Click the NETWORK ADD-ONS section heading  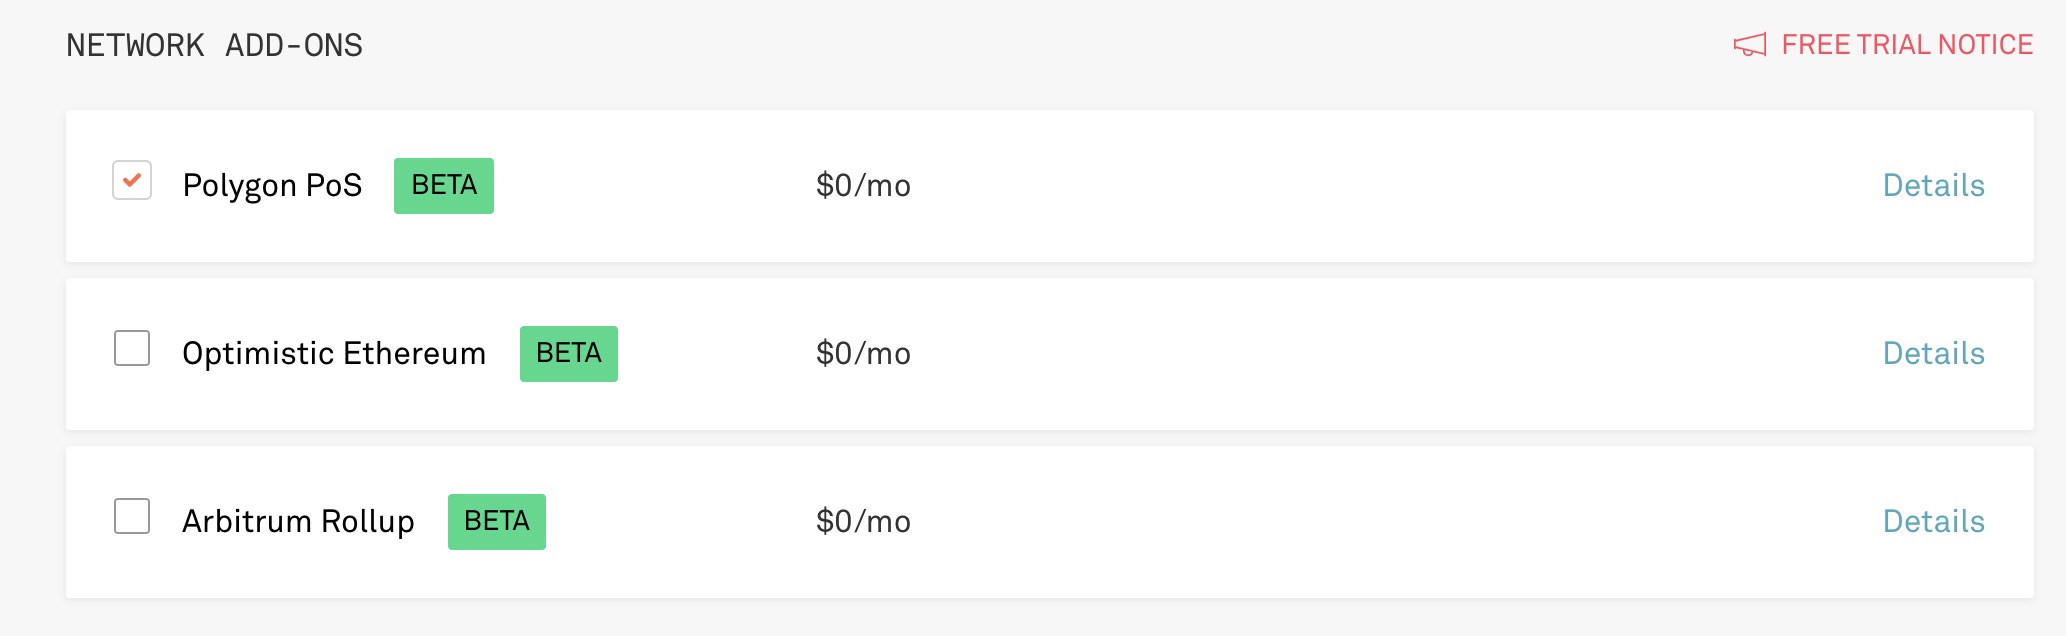[x=214, y=46]
